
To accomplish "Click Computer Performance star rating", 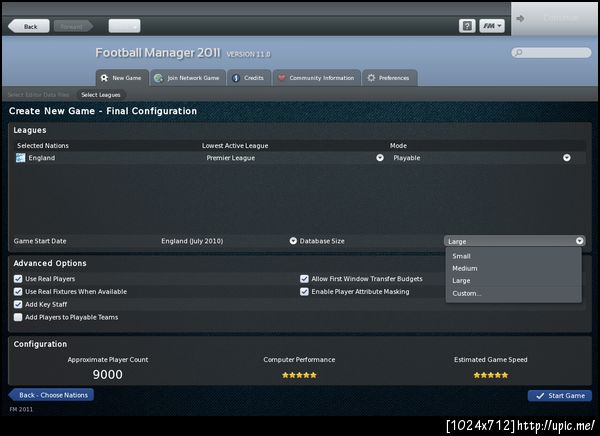I will (x=299, y=375).
